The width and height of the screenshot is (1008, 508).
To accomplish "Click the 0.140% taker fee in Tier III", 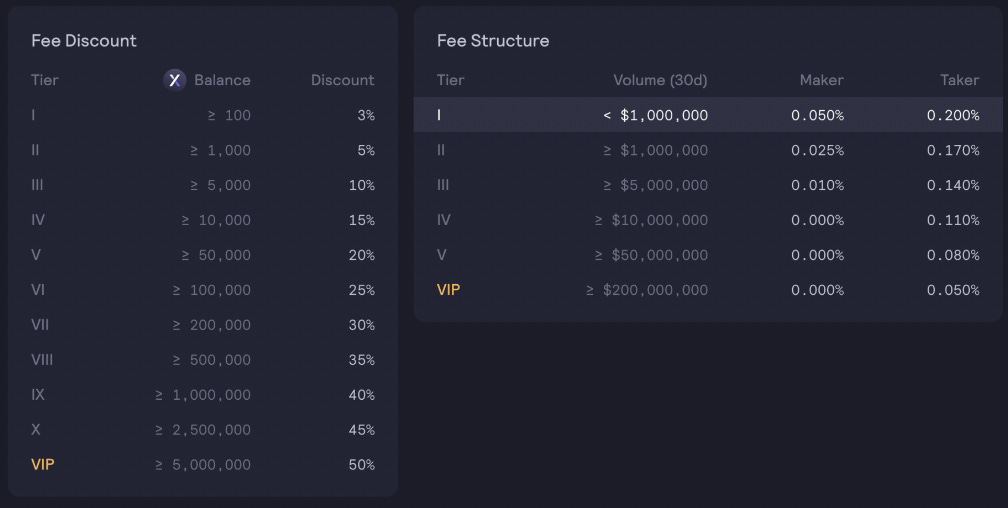I will click(953, 185).
